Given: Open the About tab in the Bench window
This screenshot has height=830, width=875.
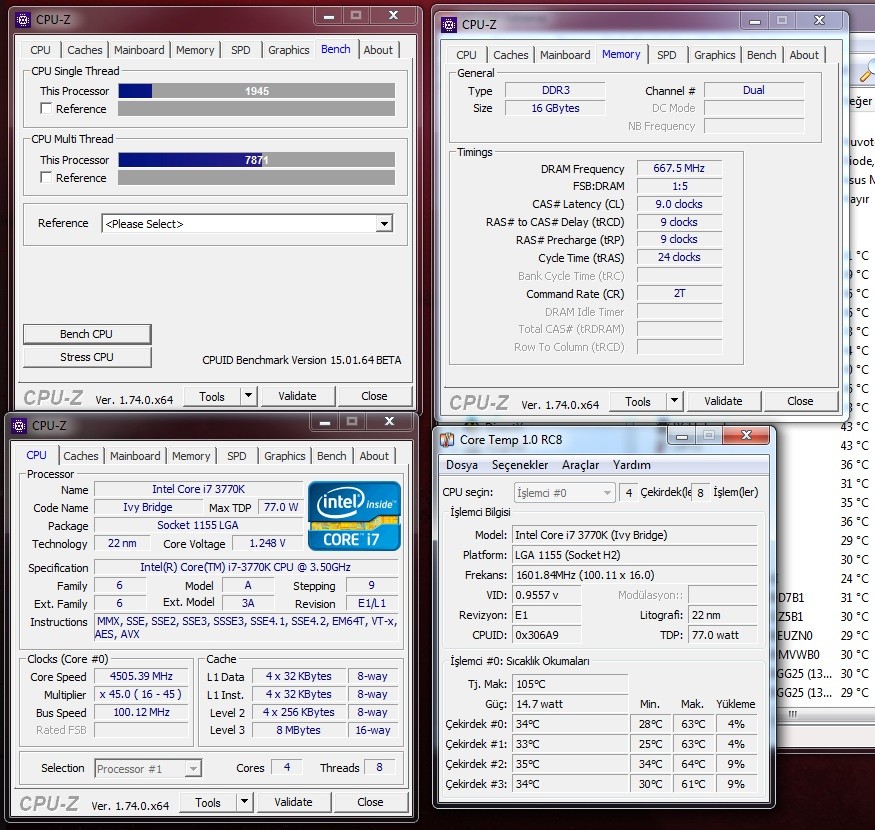Looking at the screenshot, I should click(378, 50).
